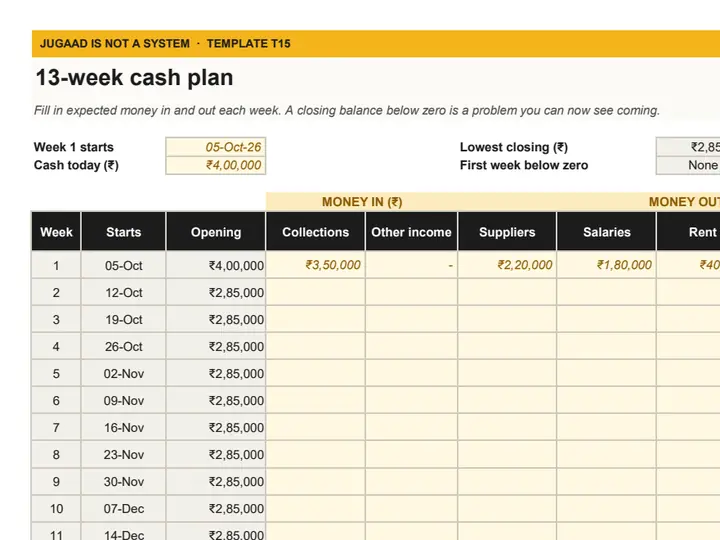Select week 1 Suppliers cell ₹2,20,000

coord(507,265)
